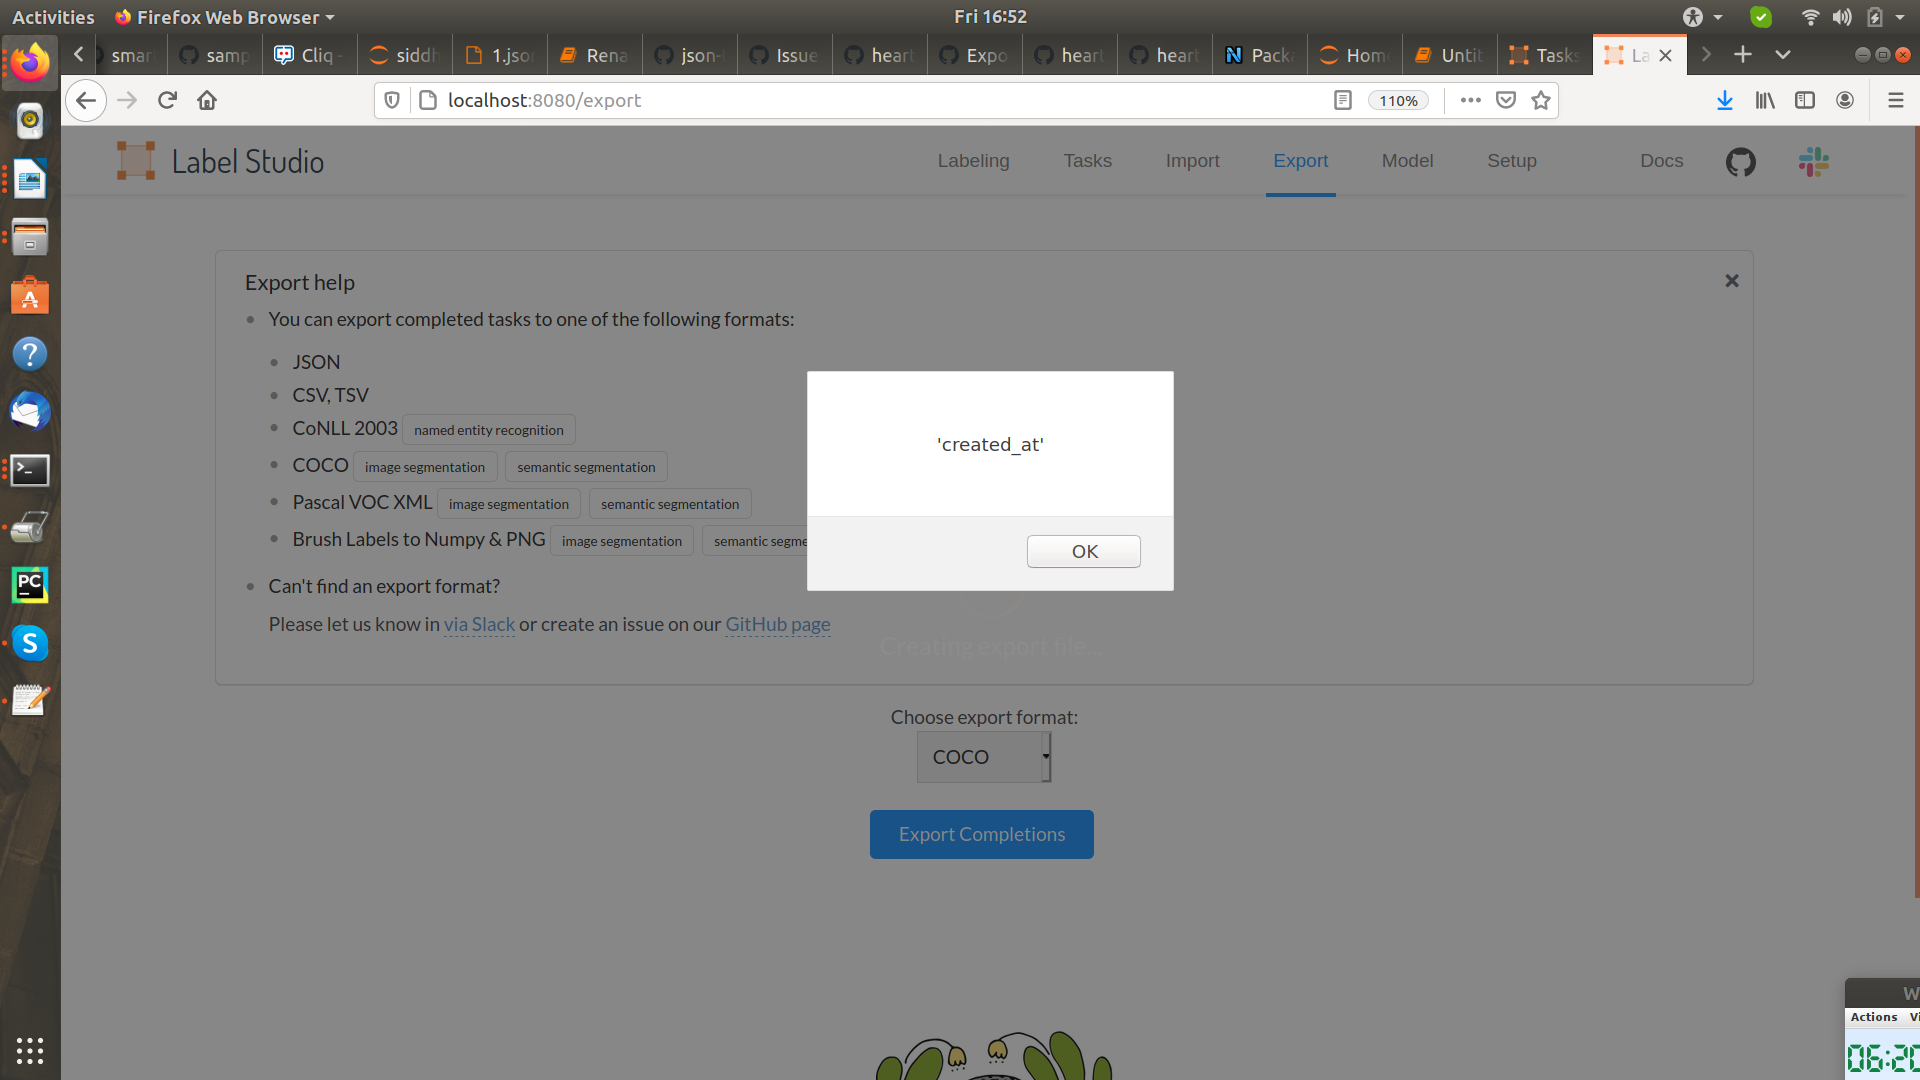Click the Firefox downloads arrow icon
This screenshot has height=1080, width=1920.
tap(1724, 100)
